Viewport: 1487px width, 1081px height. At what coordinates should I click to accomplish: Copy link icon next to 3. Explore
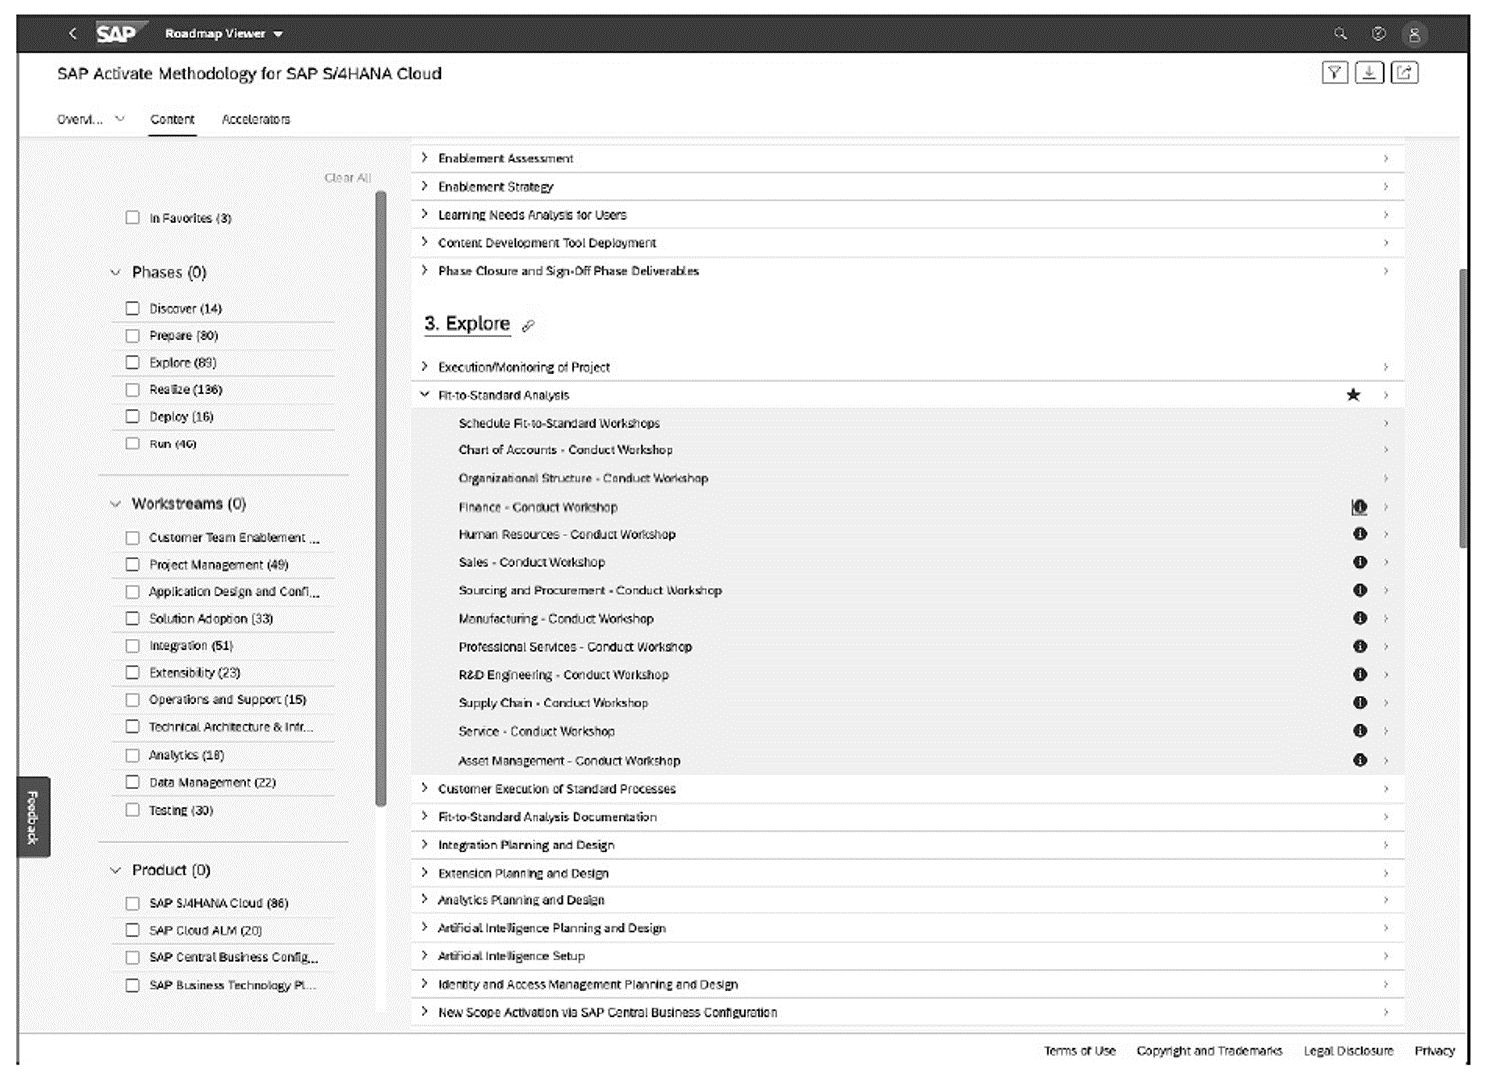(x=528, y=325)
